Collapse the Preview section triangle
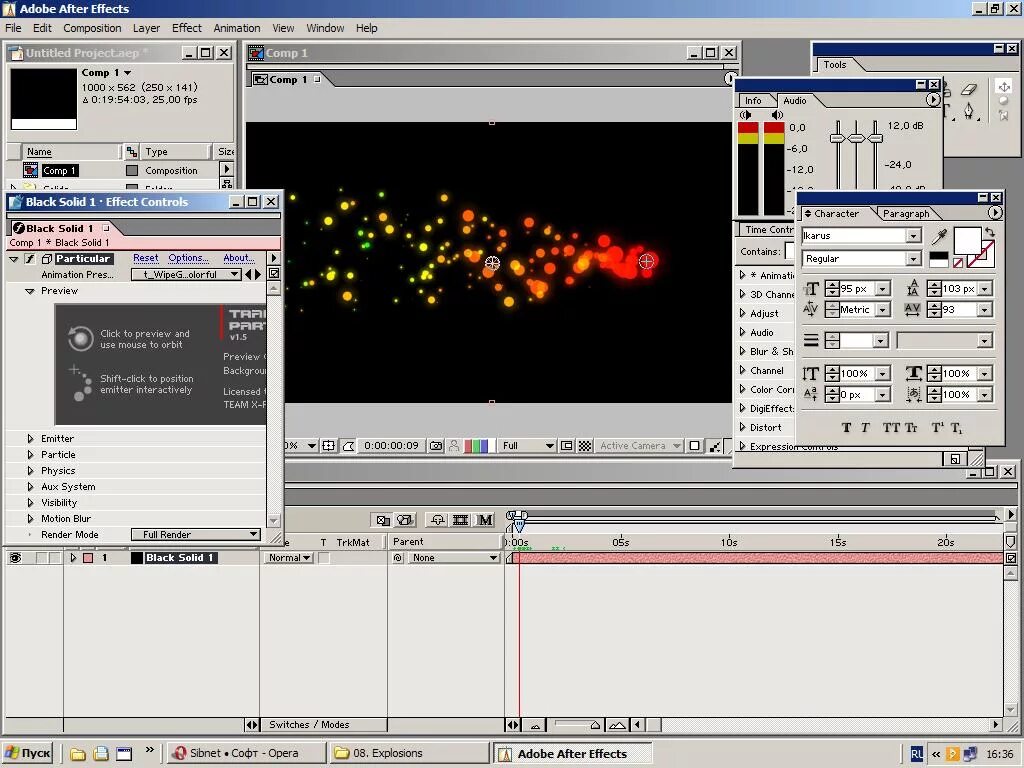 (29, 291)
